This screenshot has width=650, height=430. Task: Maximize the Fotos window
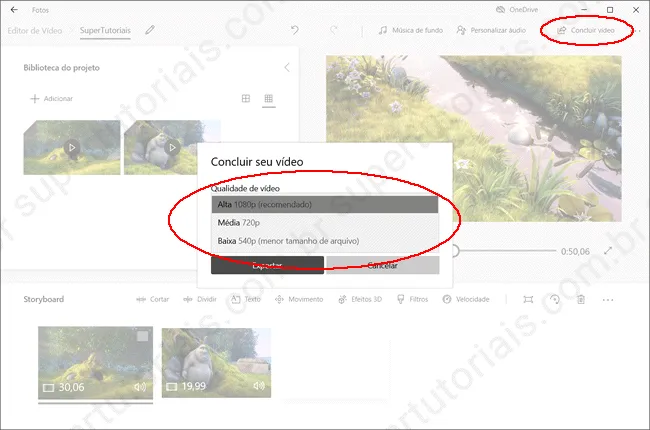tap(610, 10)
